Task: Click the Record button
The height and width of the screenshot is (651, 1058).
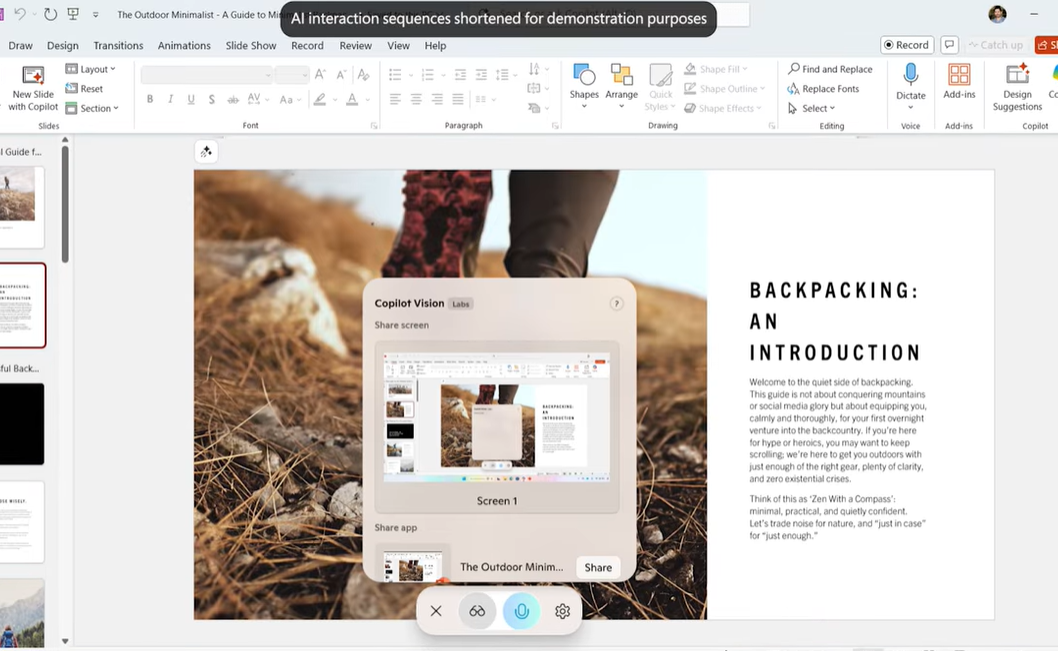Action: point(906,45)
